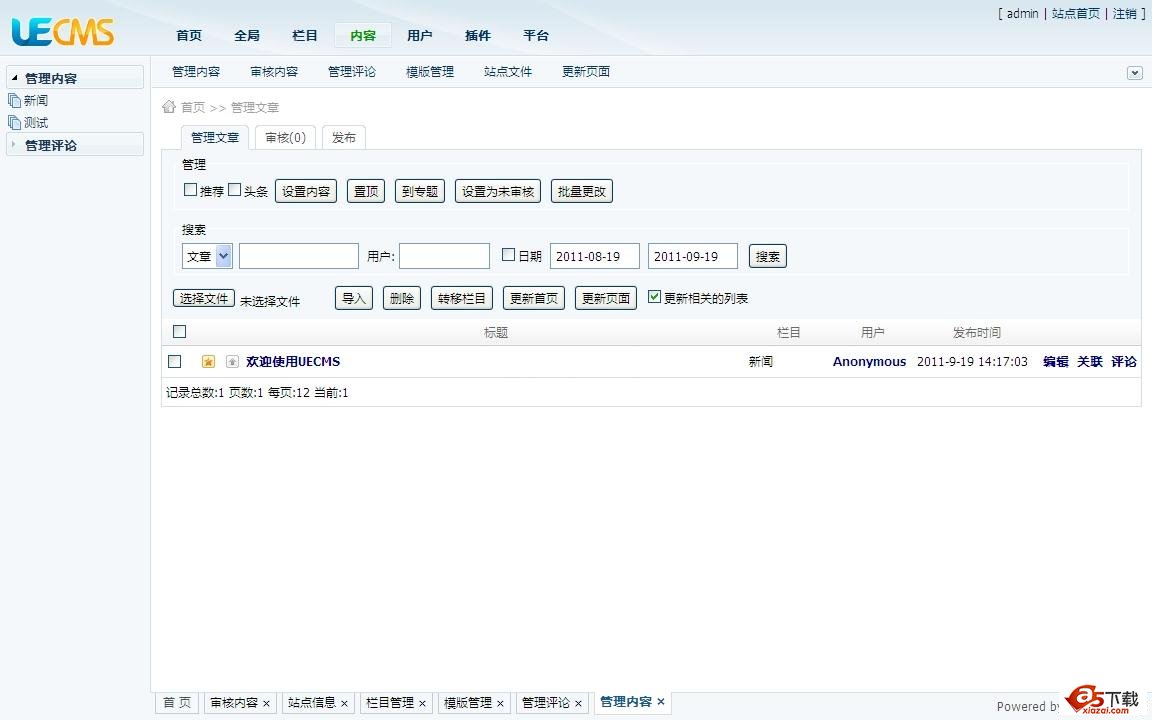Click the up-arrow icon beside 欢迎使用UECMS
Image resolution: width=1152 pixels, height=720 pixels.
click(232, 361)
